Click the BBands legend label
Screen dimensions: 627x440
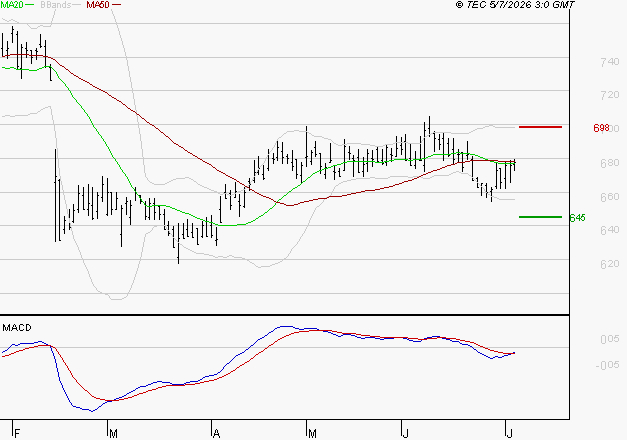55,5
